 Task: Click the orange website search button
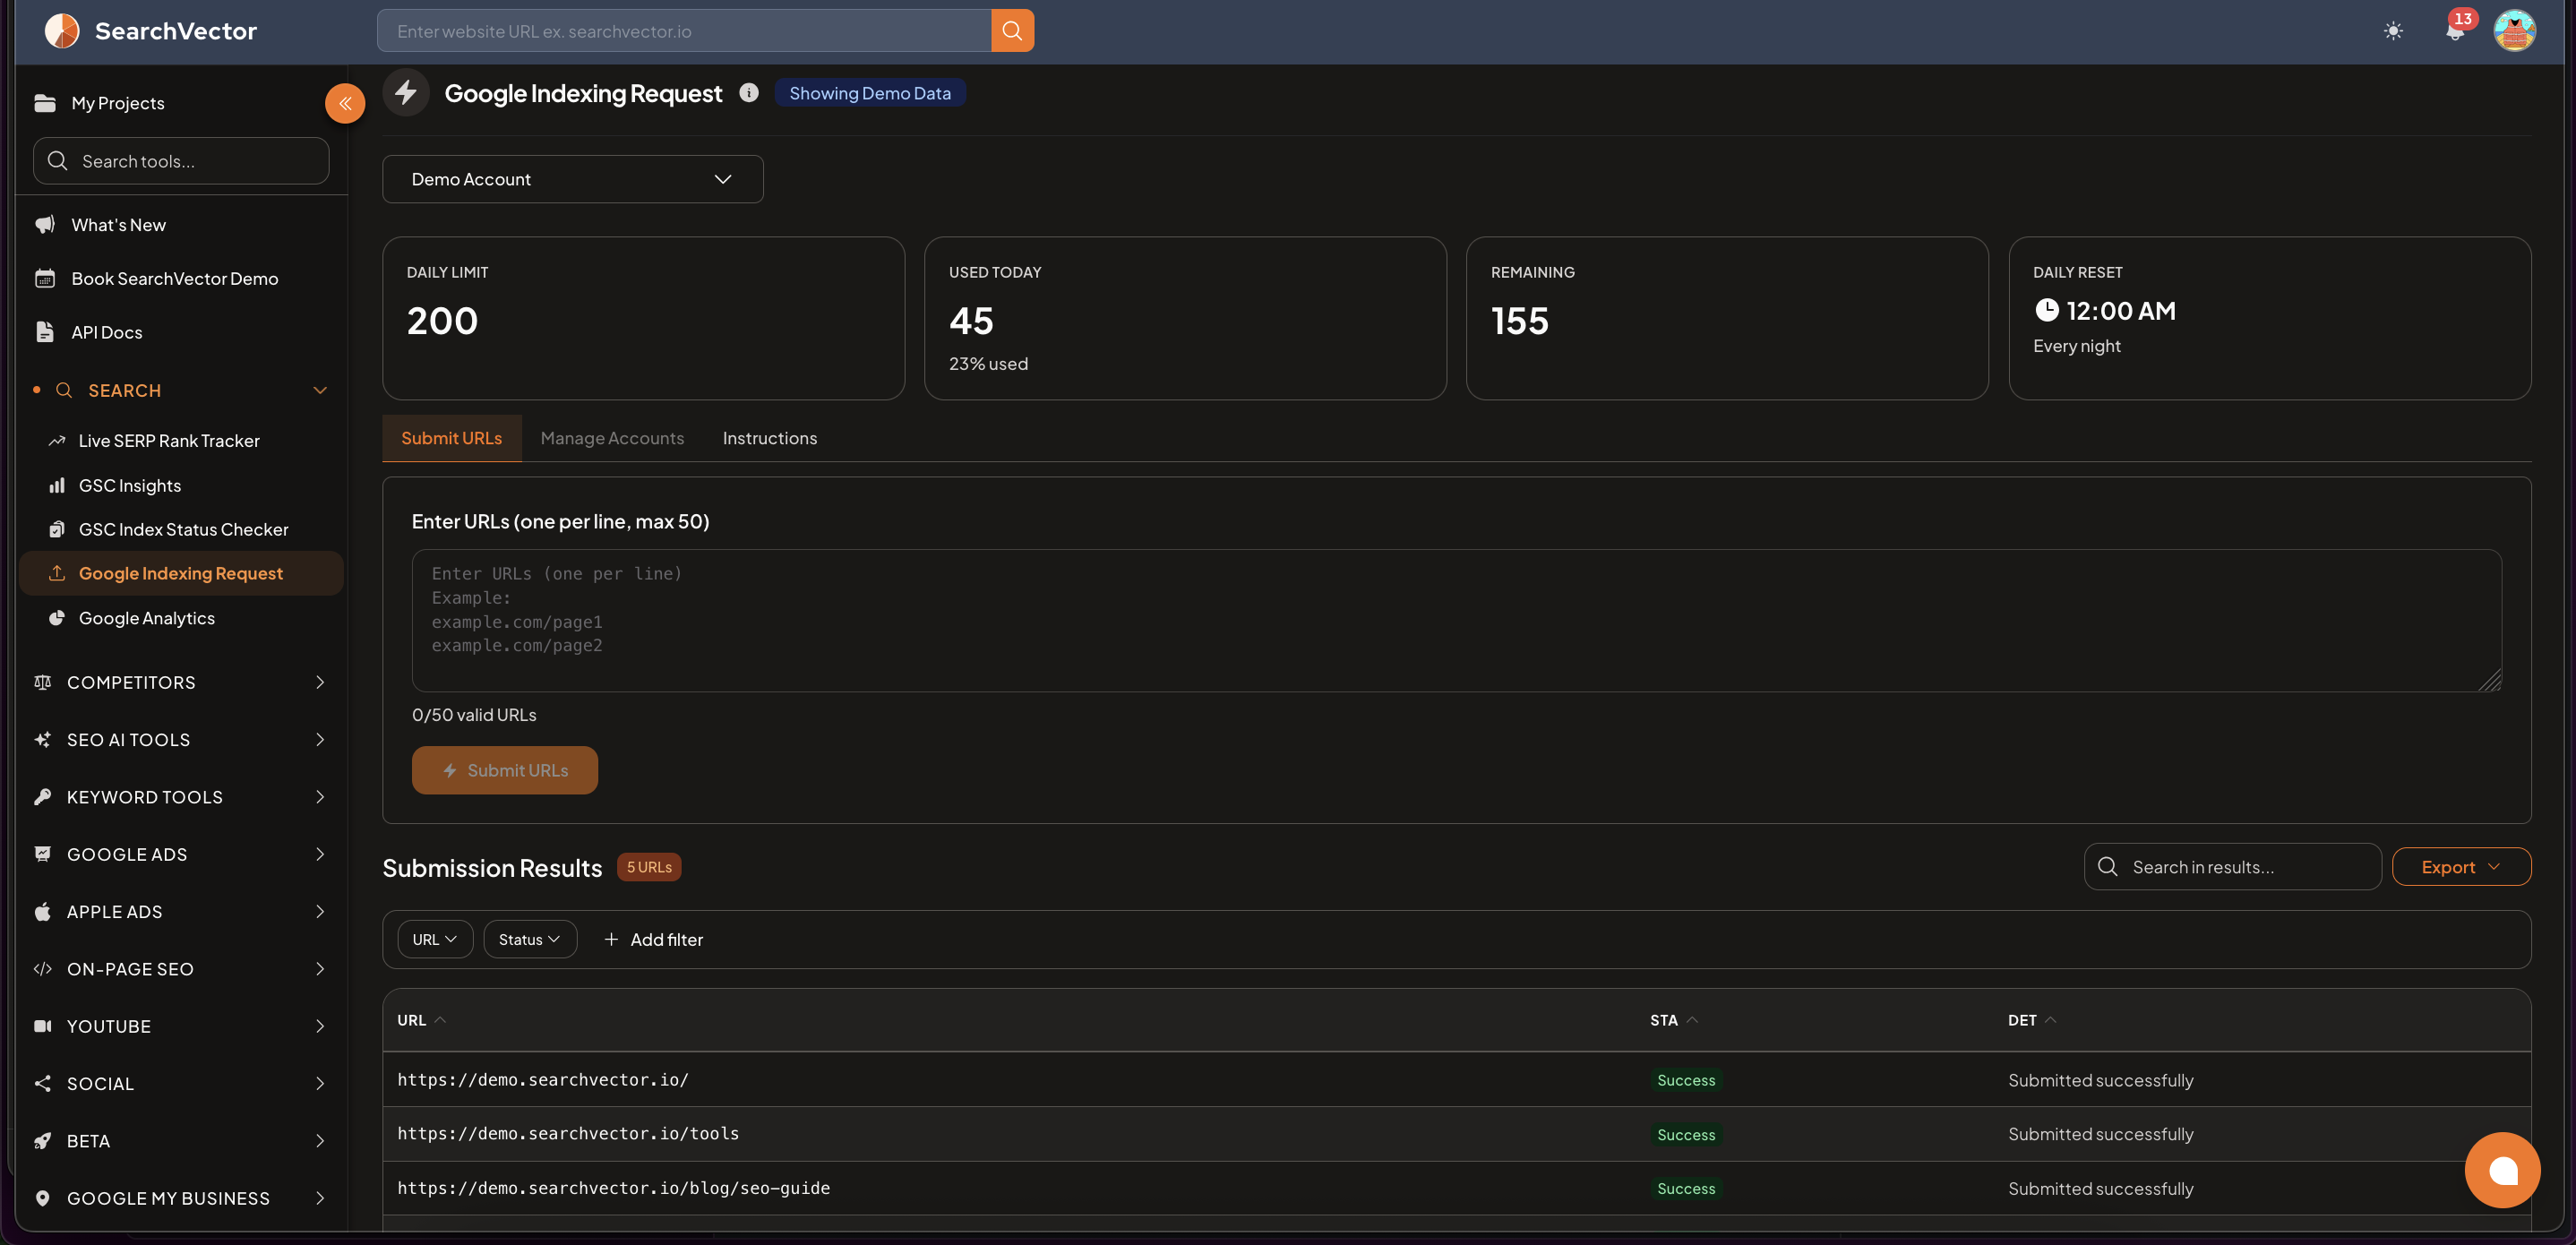click(1012, 31)
